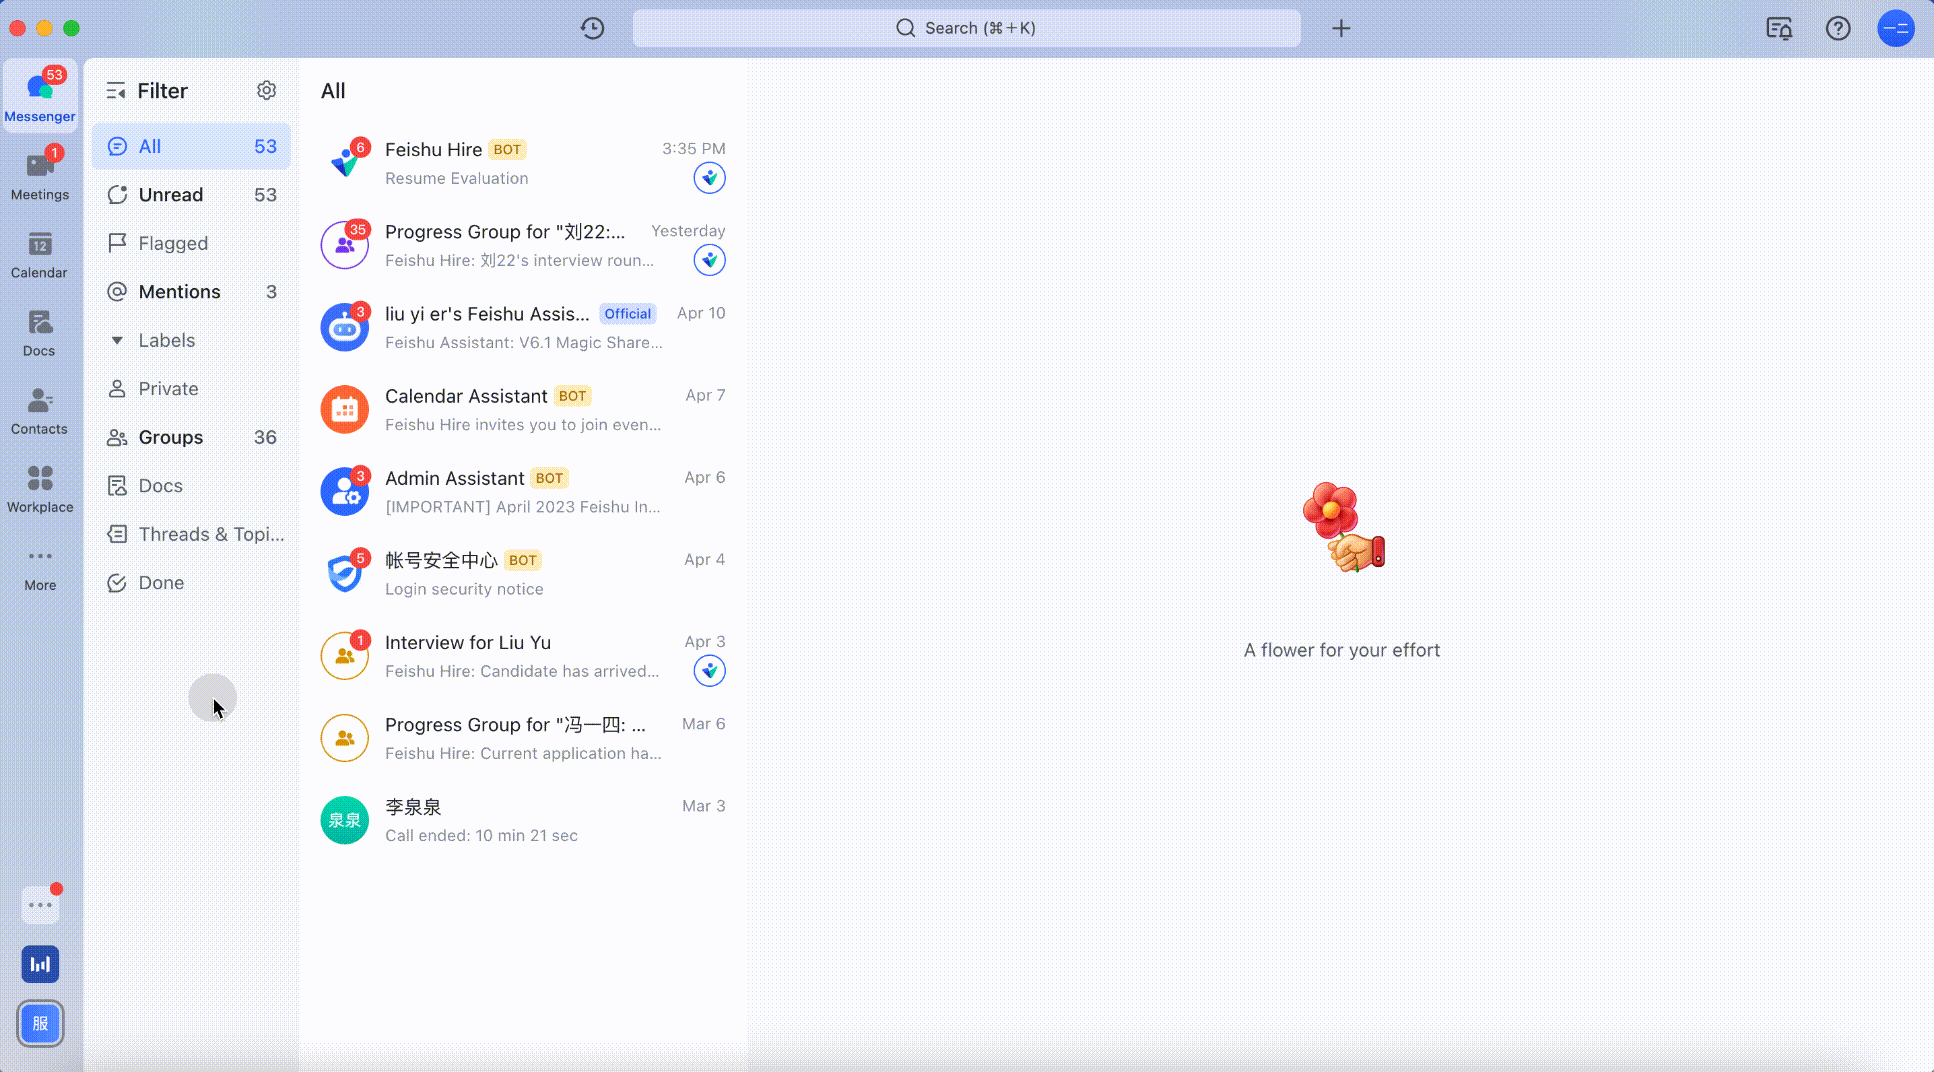Viewport: 1934px width, 1072px height.
Task: Click the plus icon beside search
Action: click(1341, 28)
